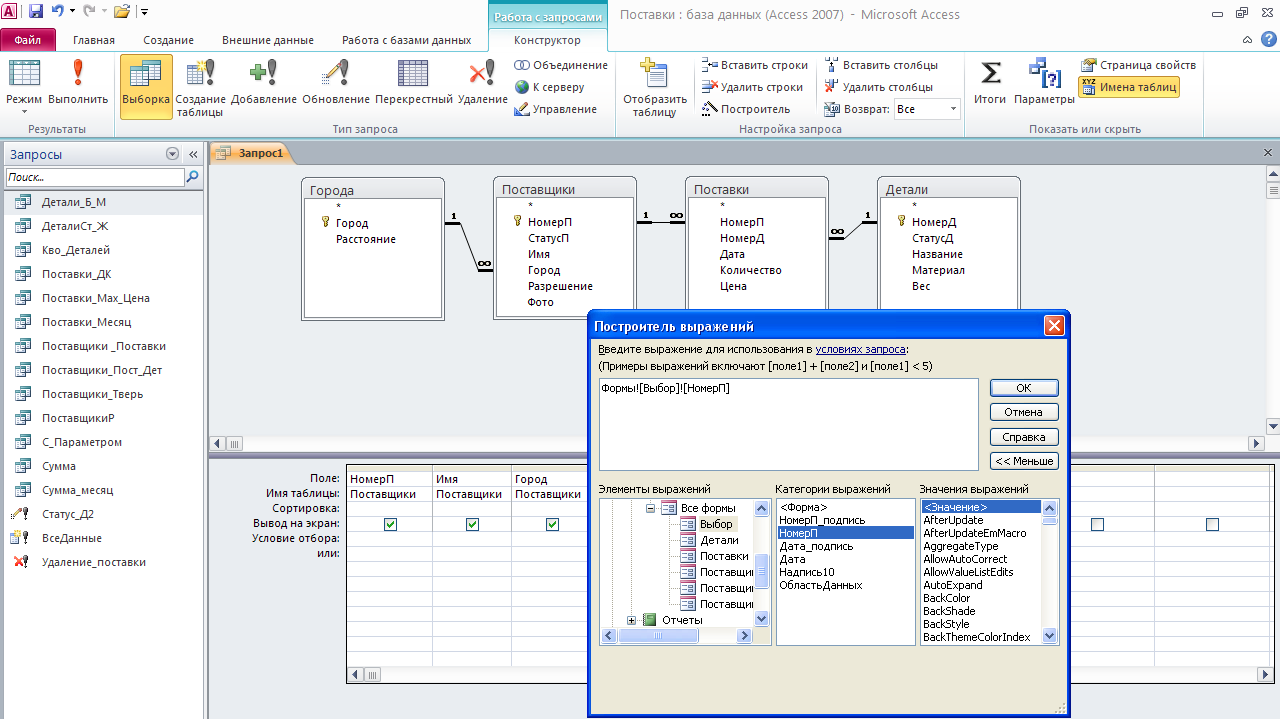The height and width of the screenshot is (719, 1280).
Task: Close the expression builder dialog
Action: (x=1053, y=326)
